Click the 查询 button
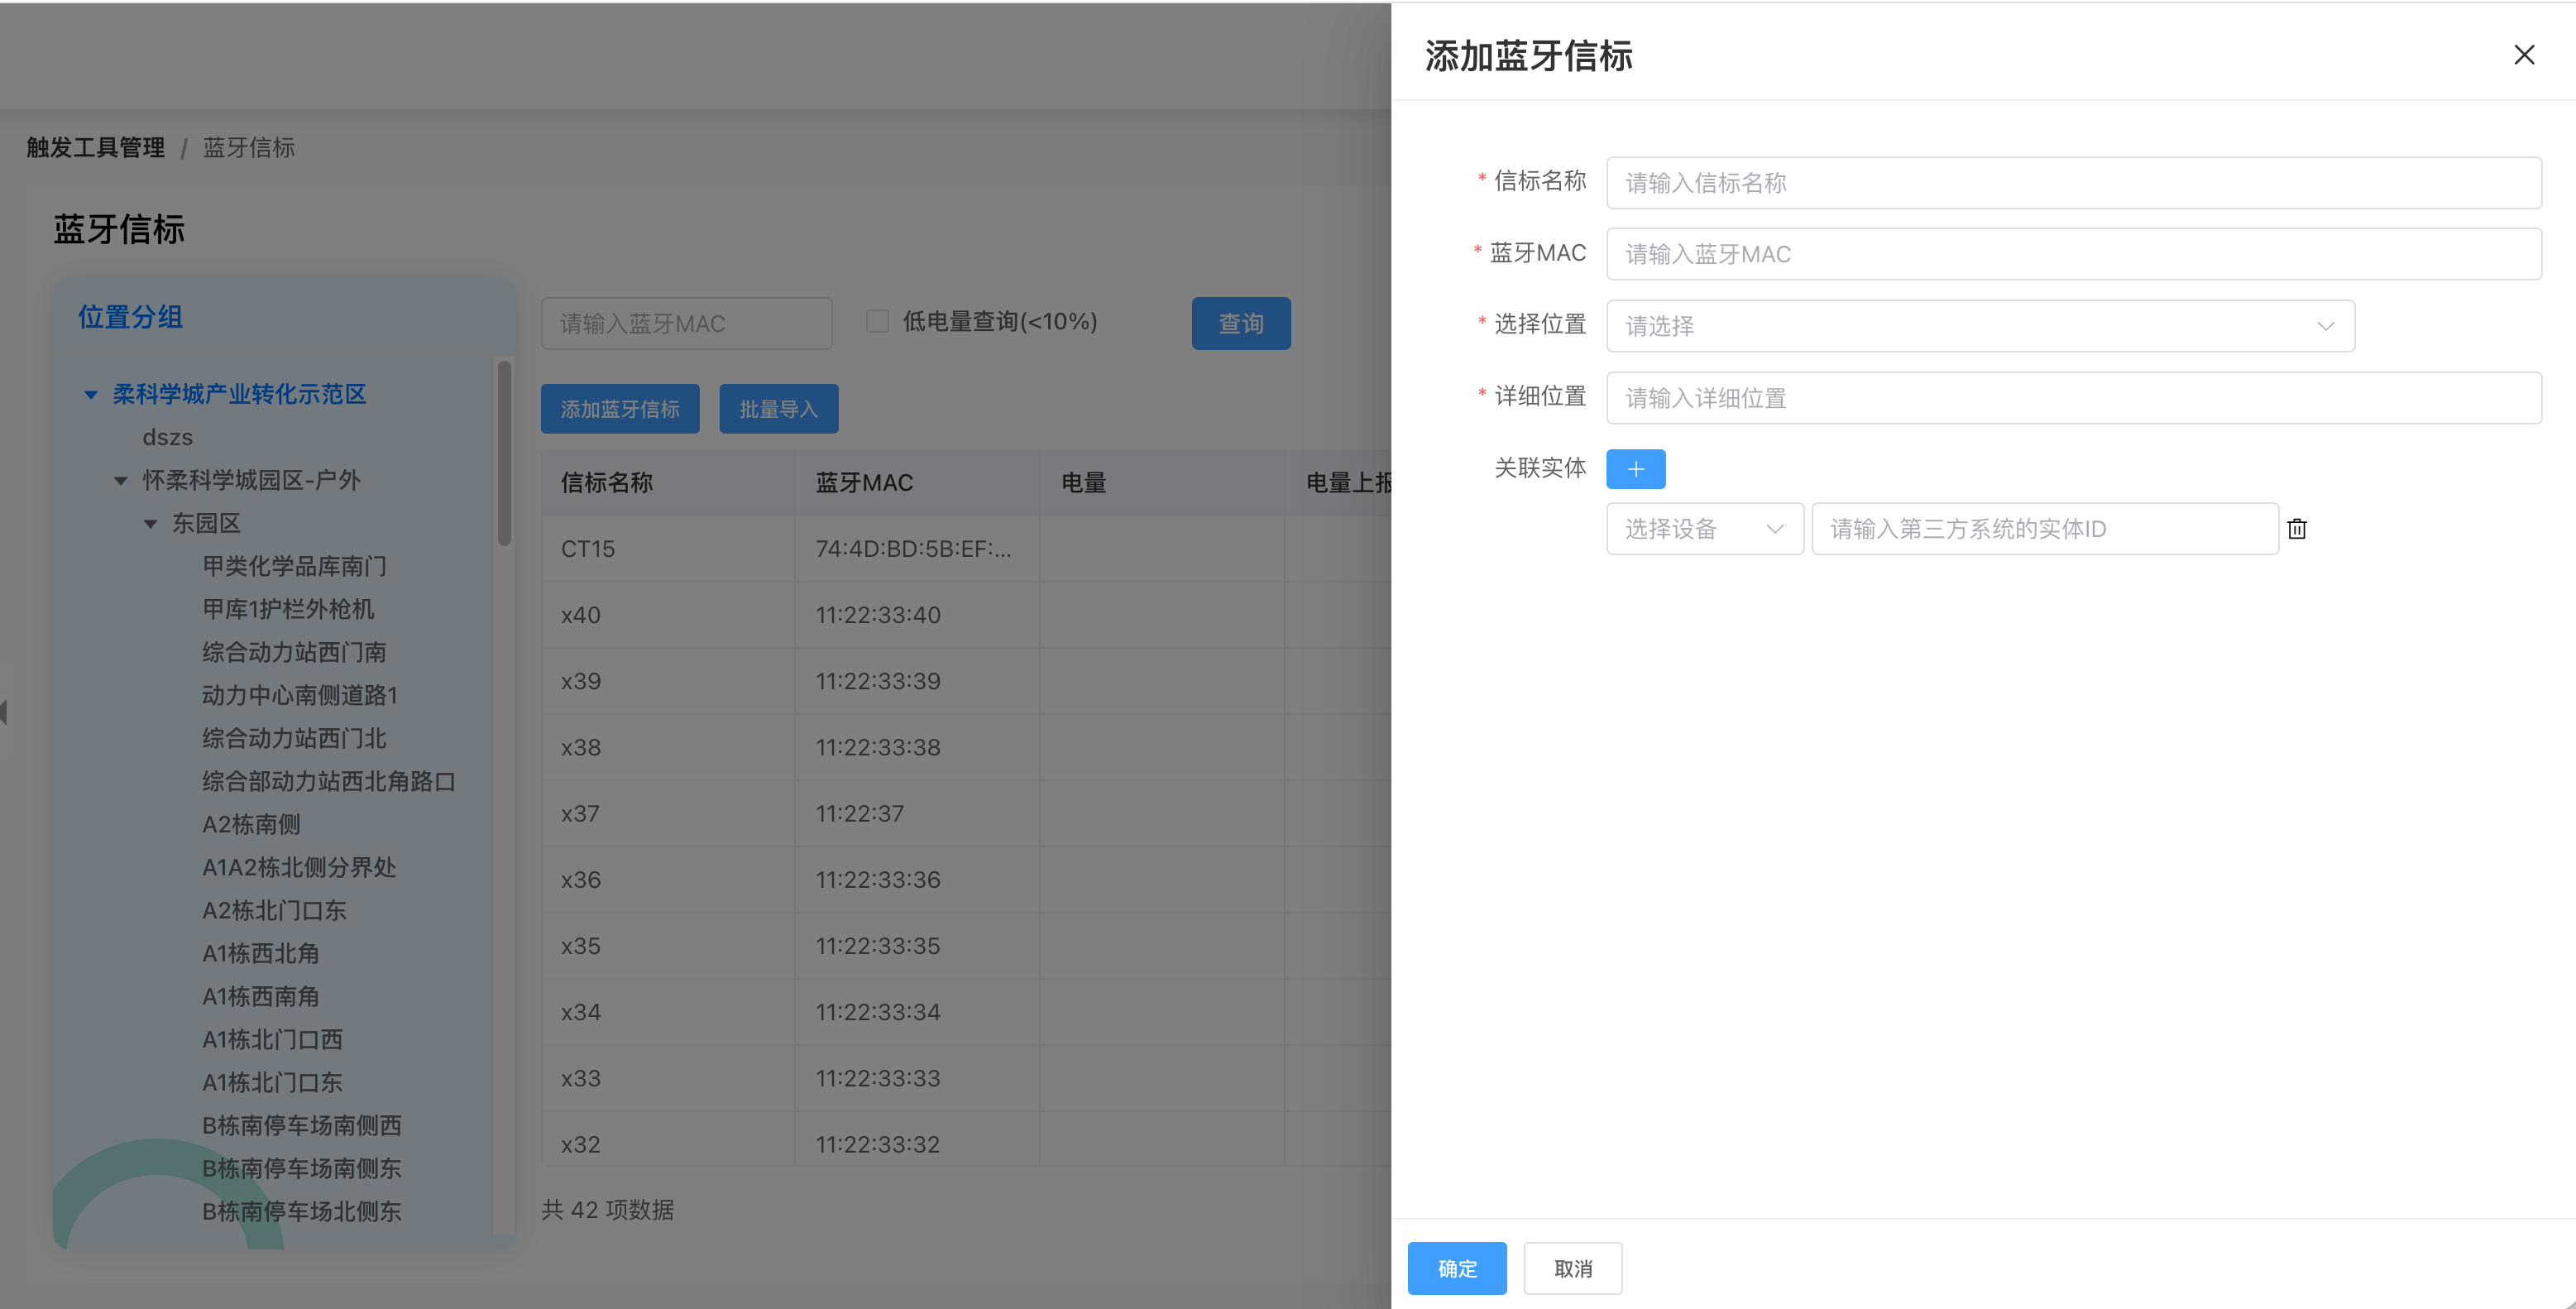This screenshot has width=2576, height=1309. coord(1240,323)
